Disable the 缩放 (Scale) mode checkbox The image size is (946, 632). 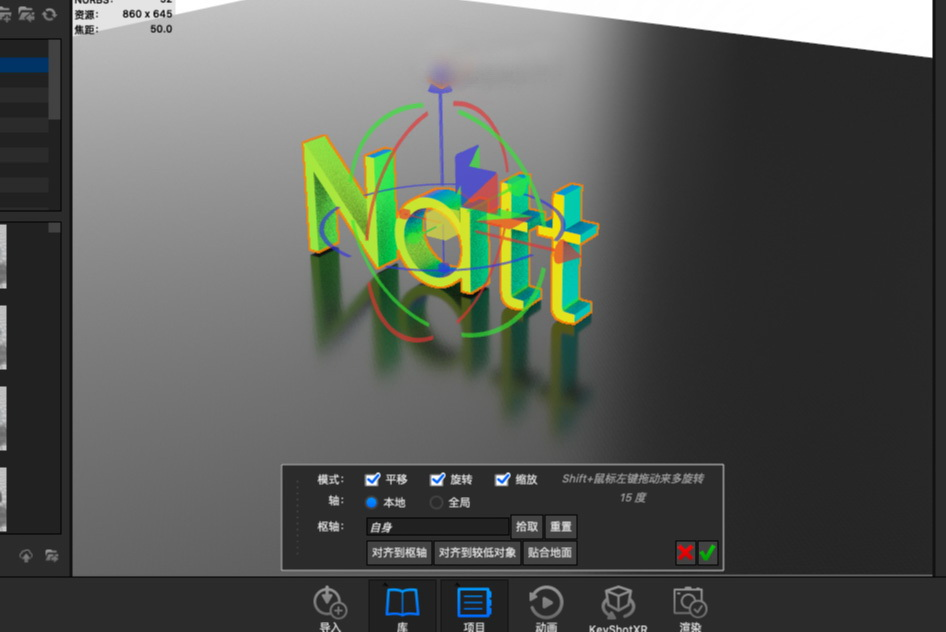503,479
